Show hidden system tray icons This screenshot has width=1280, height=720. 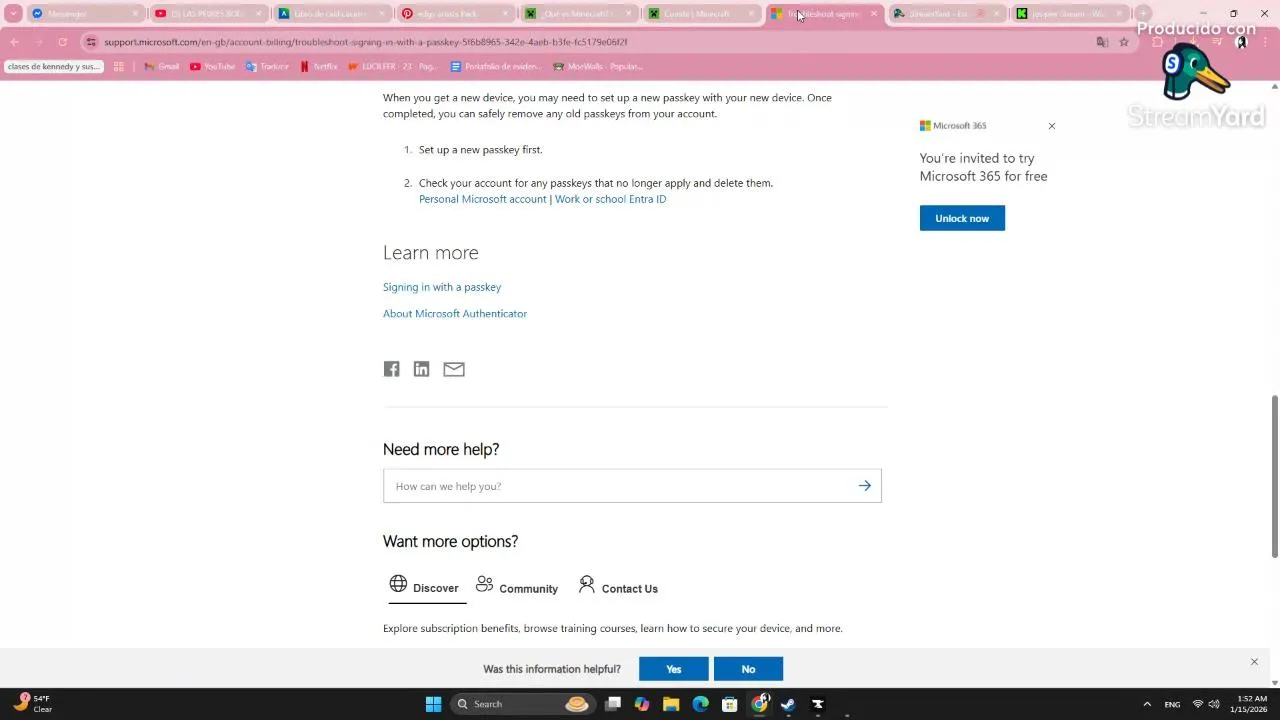[1147, 704]
